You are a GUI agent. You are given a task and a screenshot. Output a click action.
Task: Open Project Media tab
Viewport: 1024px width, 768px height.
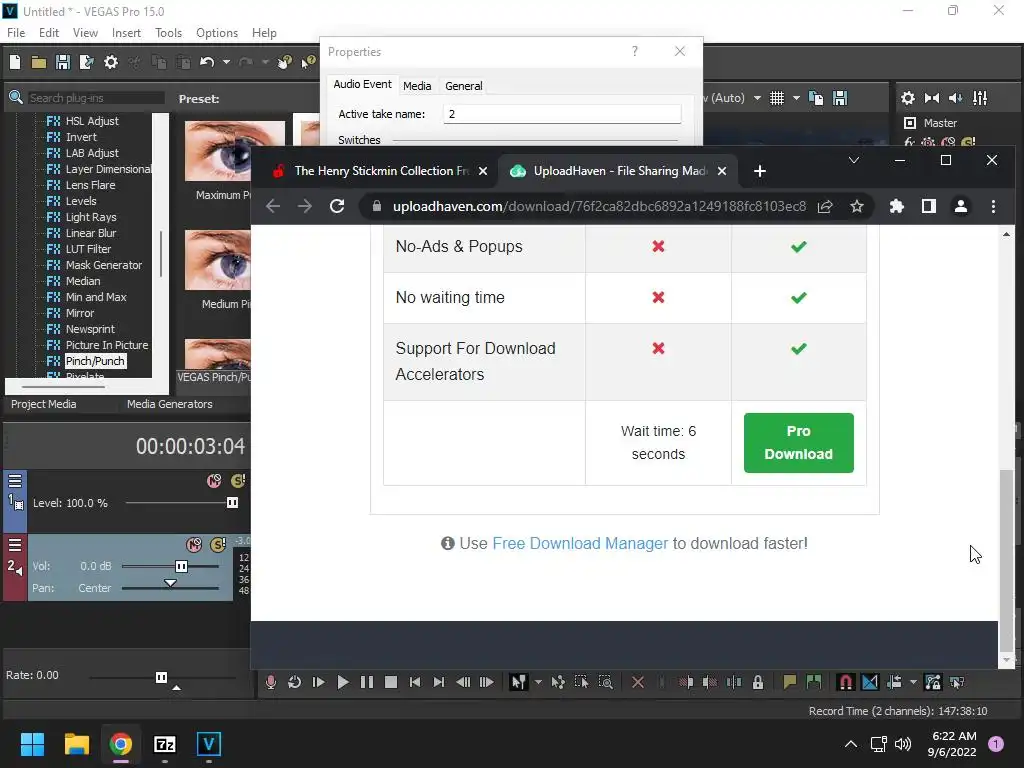tap(43, 404)
